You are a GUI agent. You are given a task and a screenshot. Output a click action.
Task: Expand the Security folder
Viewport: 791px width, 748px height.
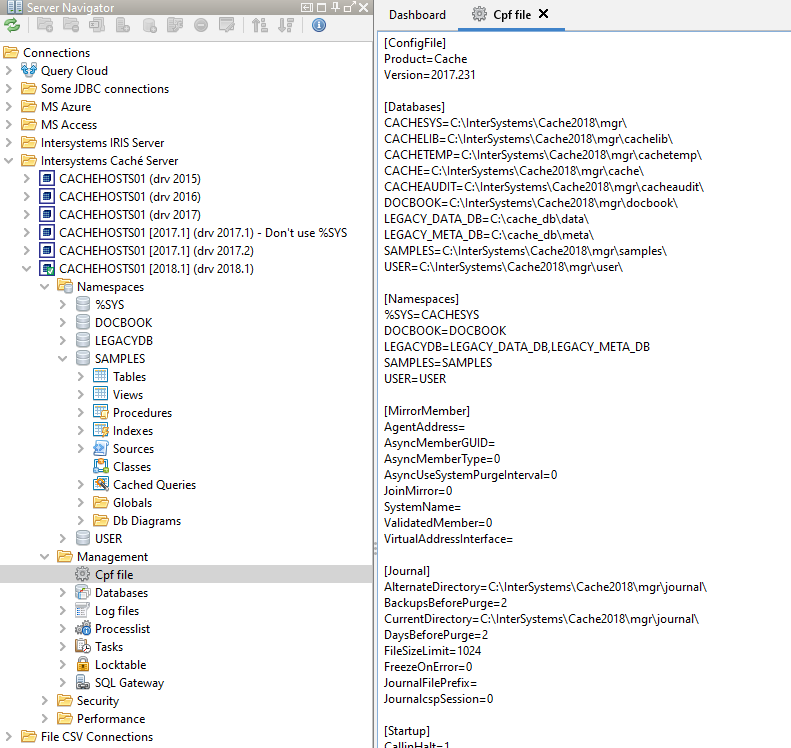pyautogui.click(x=45, y=701)
